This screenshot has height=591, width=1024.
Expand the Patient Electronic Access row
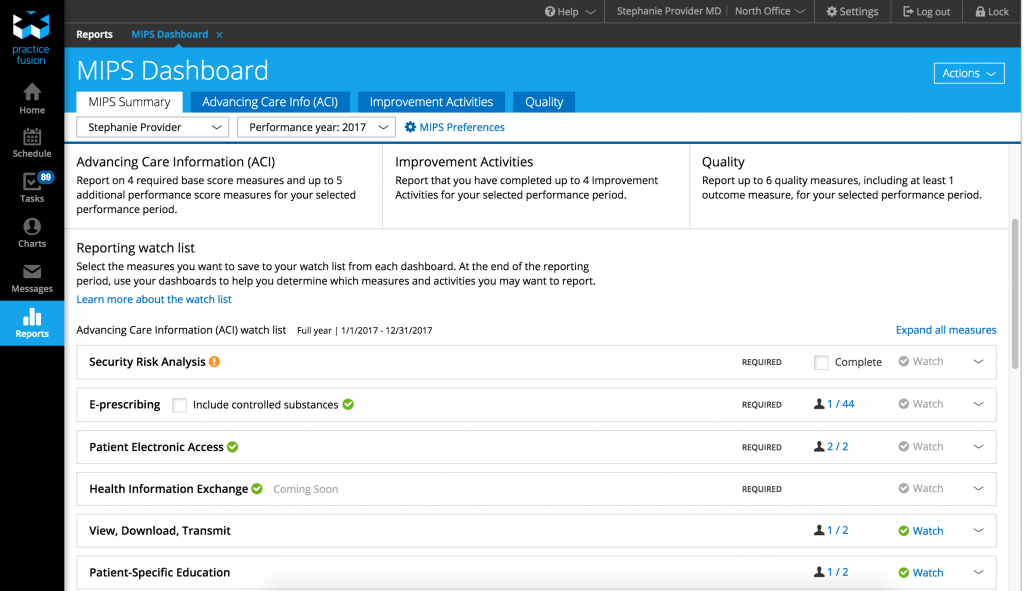[978, 447]
